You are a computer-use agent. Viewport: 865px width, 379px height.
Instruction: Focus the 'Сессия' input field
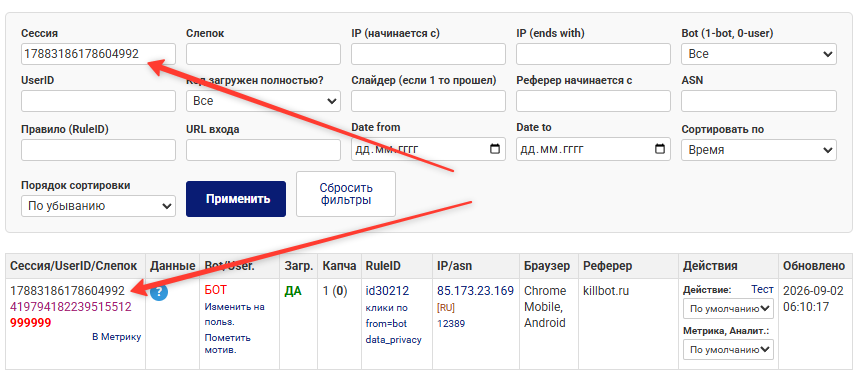click(98, 54)
